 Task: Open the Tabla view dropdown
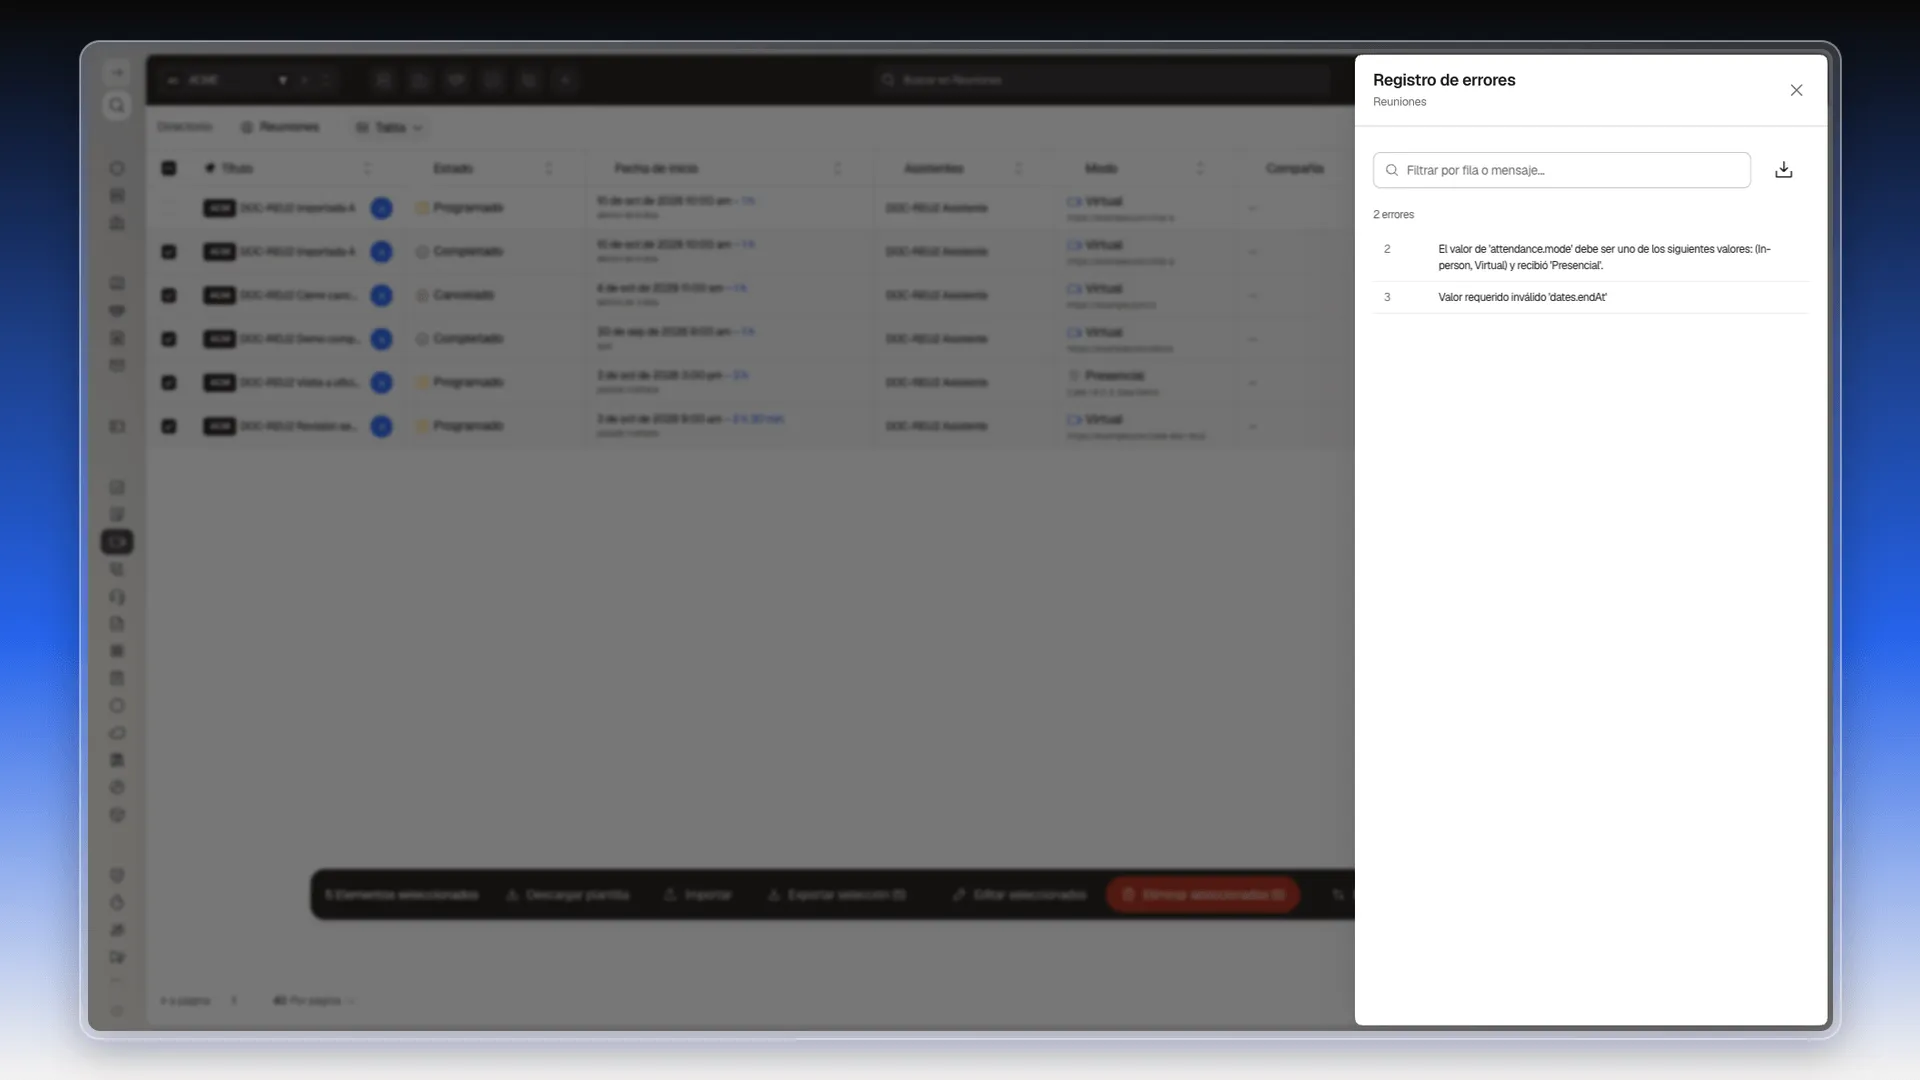coord(389,127)
